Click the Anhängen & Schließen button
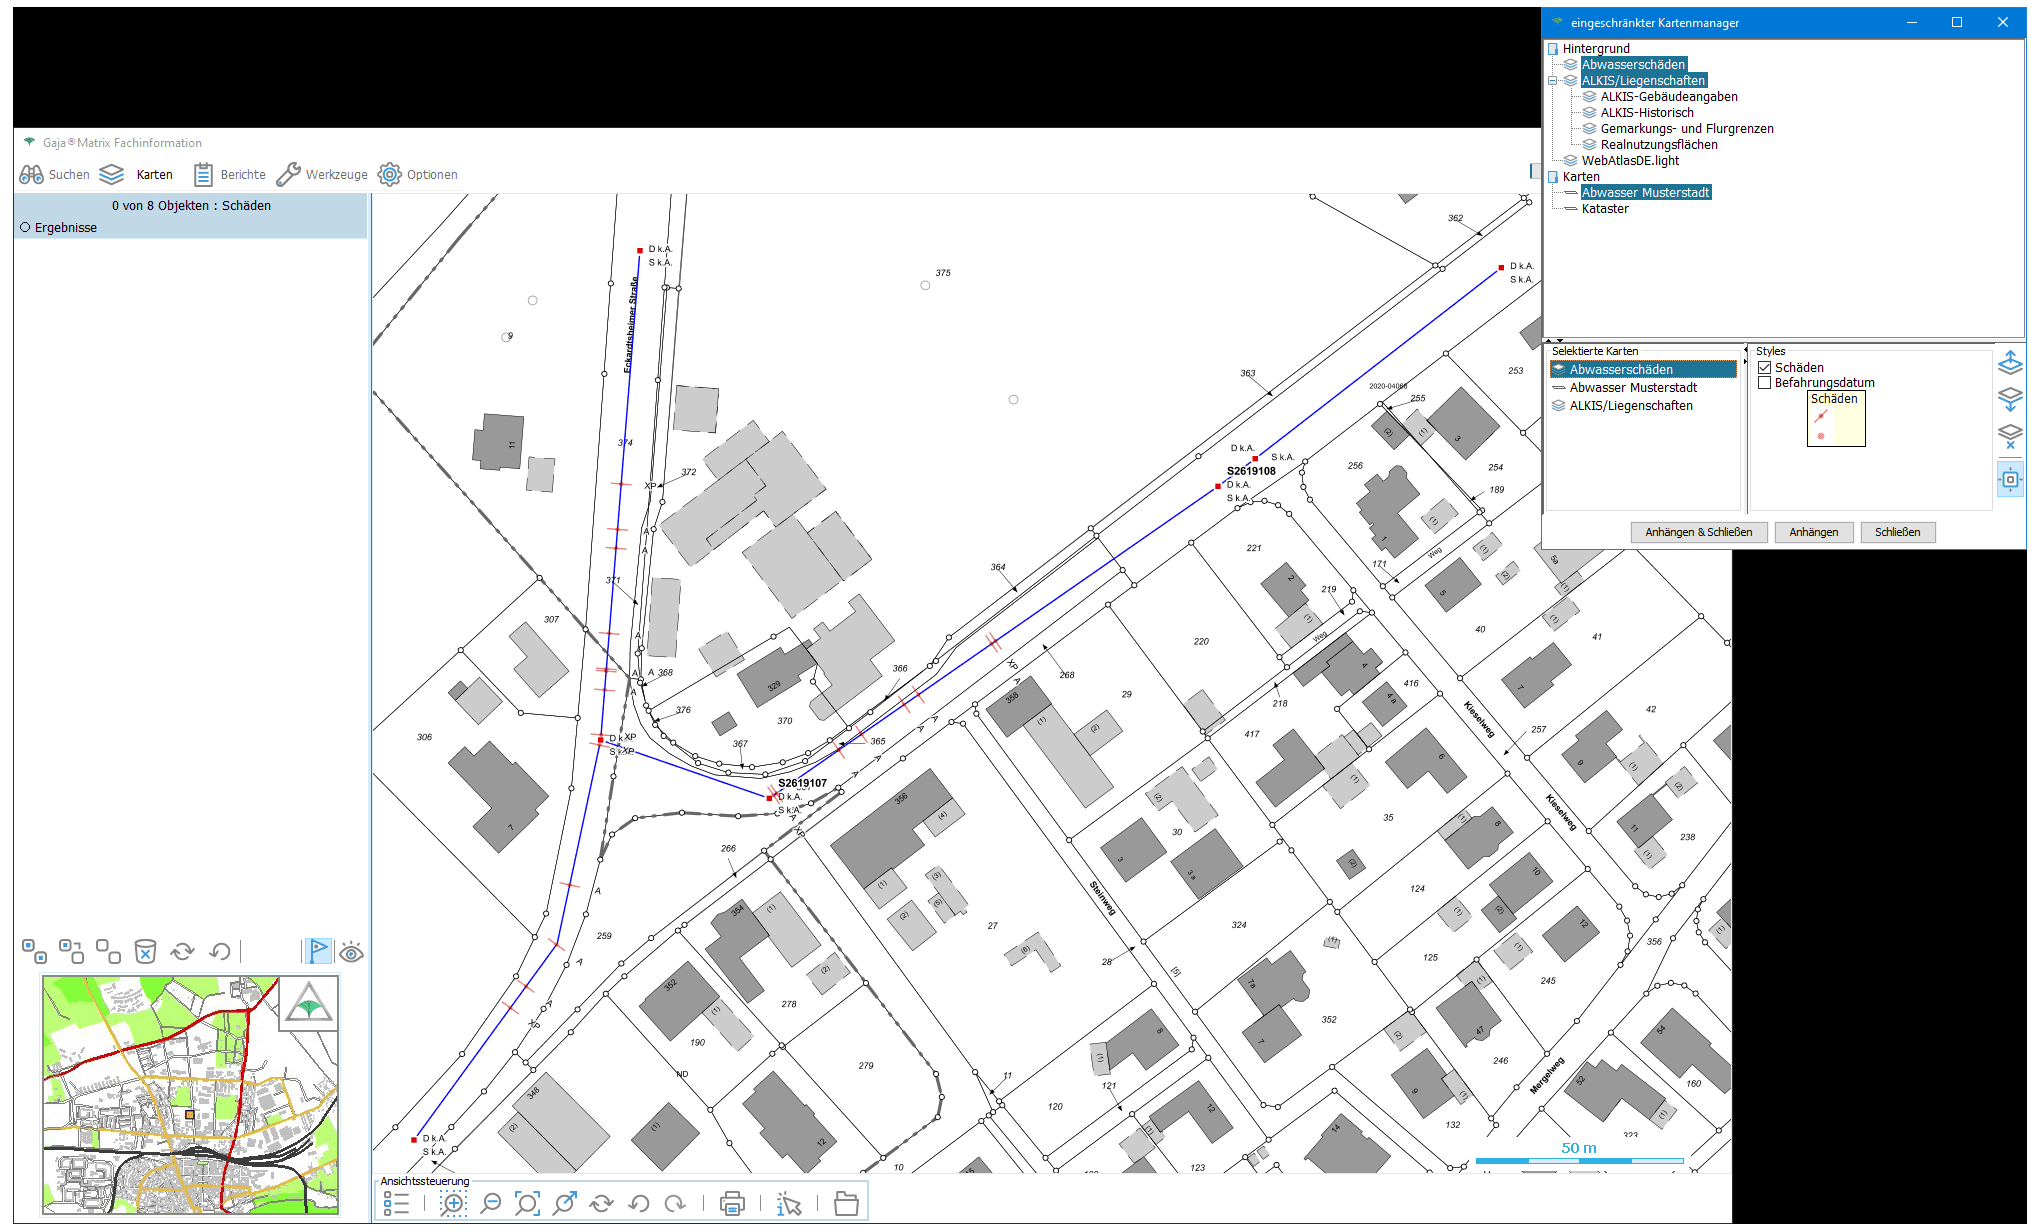Screen dimensions: 2035x1232 [x=1698, y=532]
